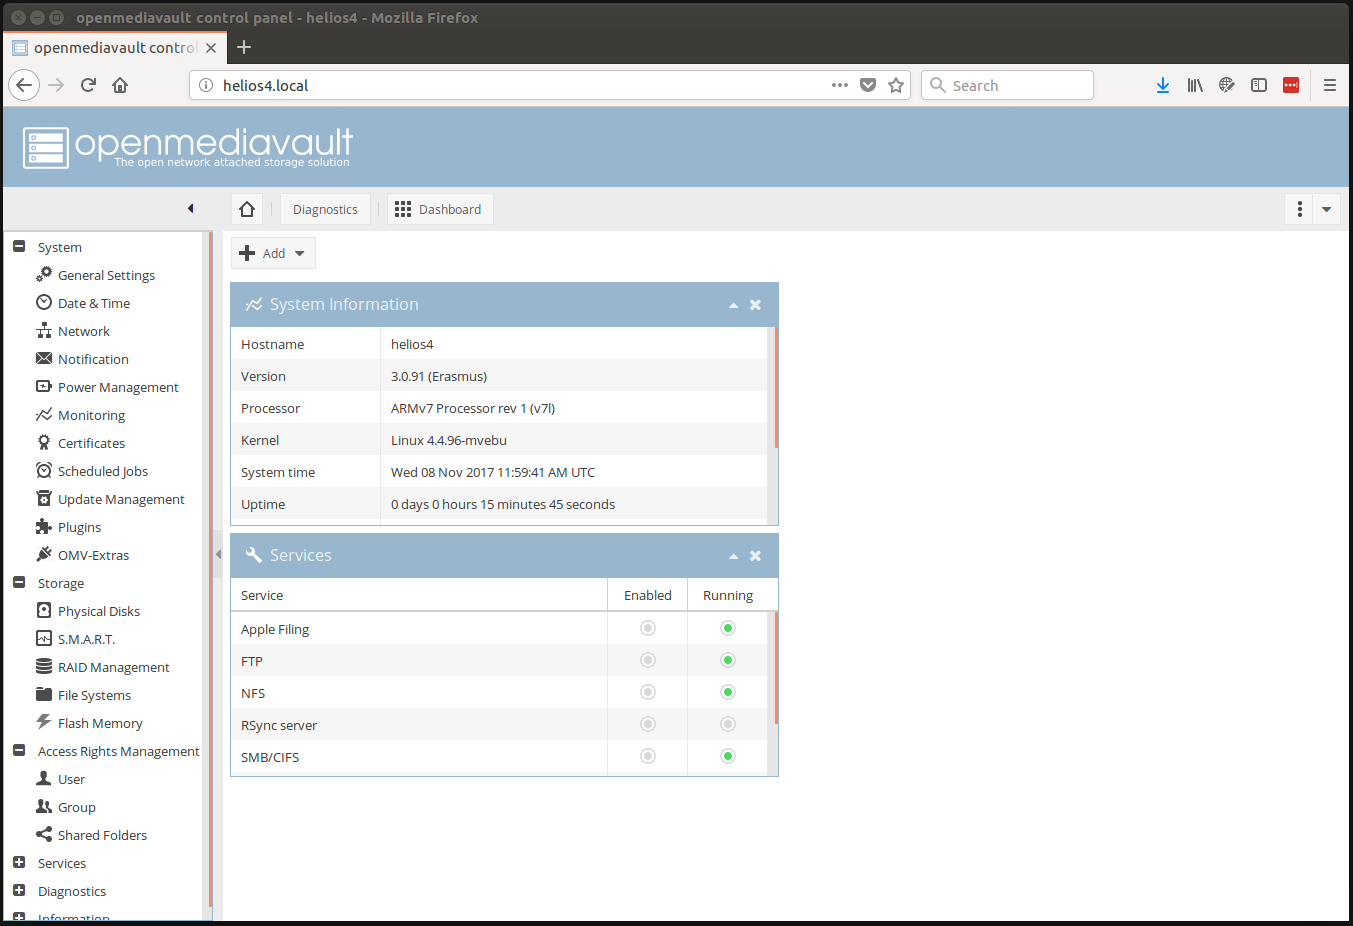
Task: Click the home icon in breadcrumb bar
Action: click(247, 209)
